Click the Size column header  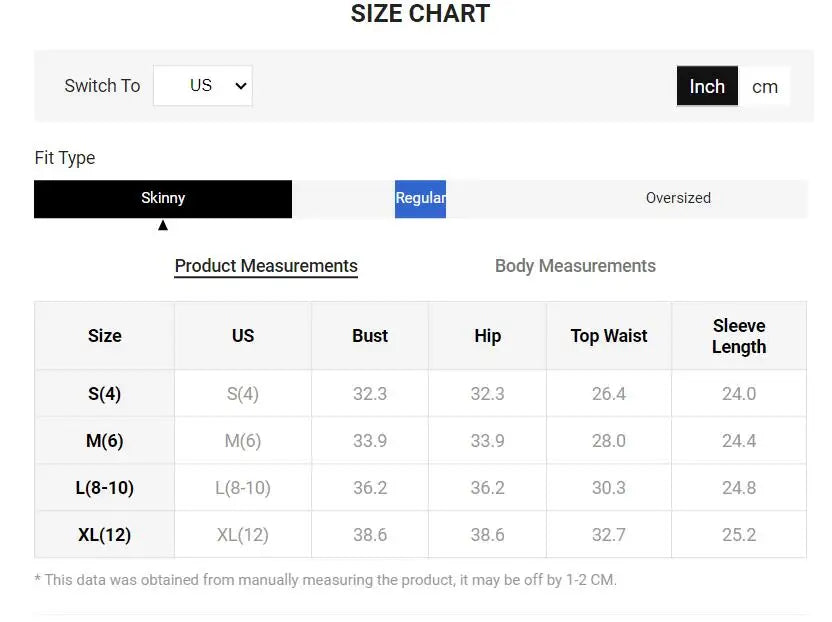(x=104, y=336)
